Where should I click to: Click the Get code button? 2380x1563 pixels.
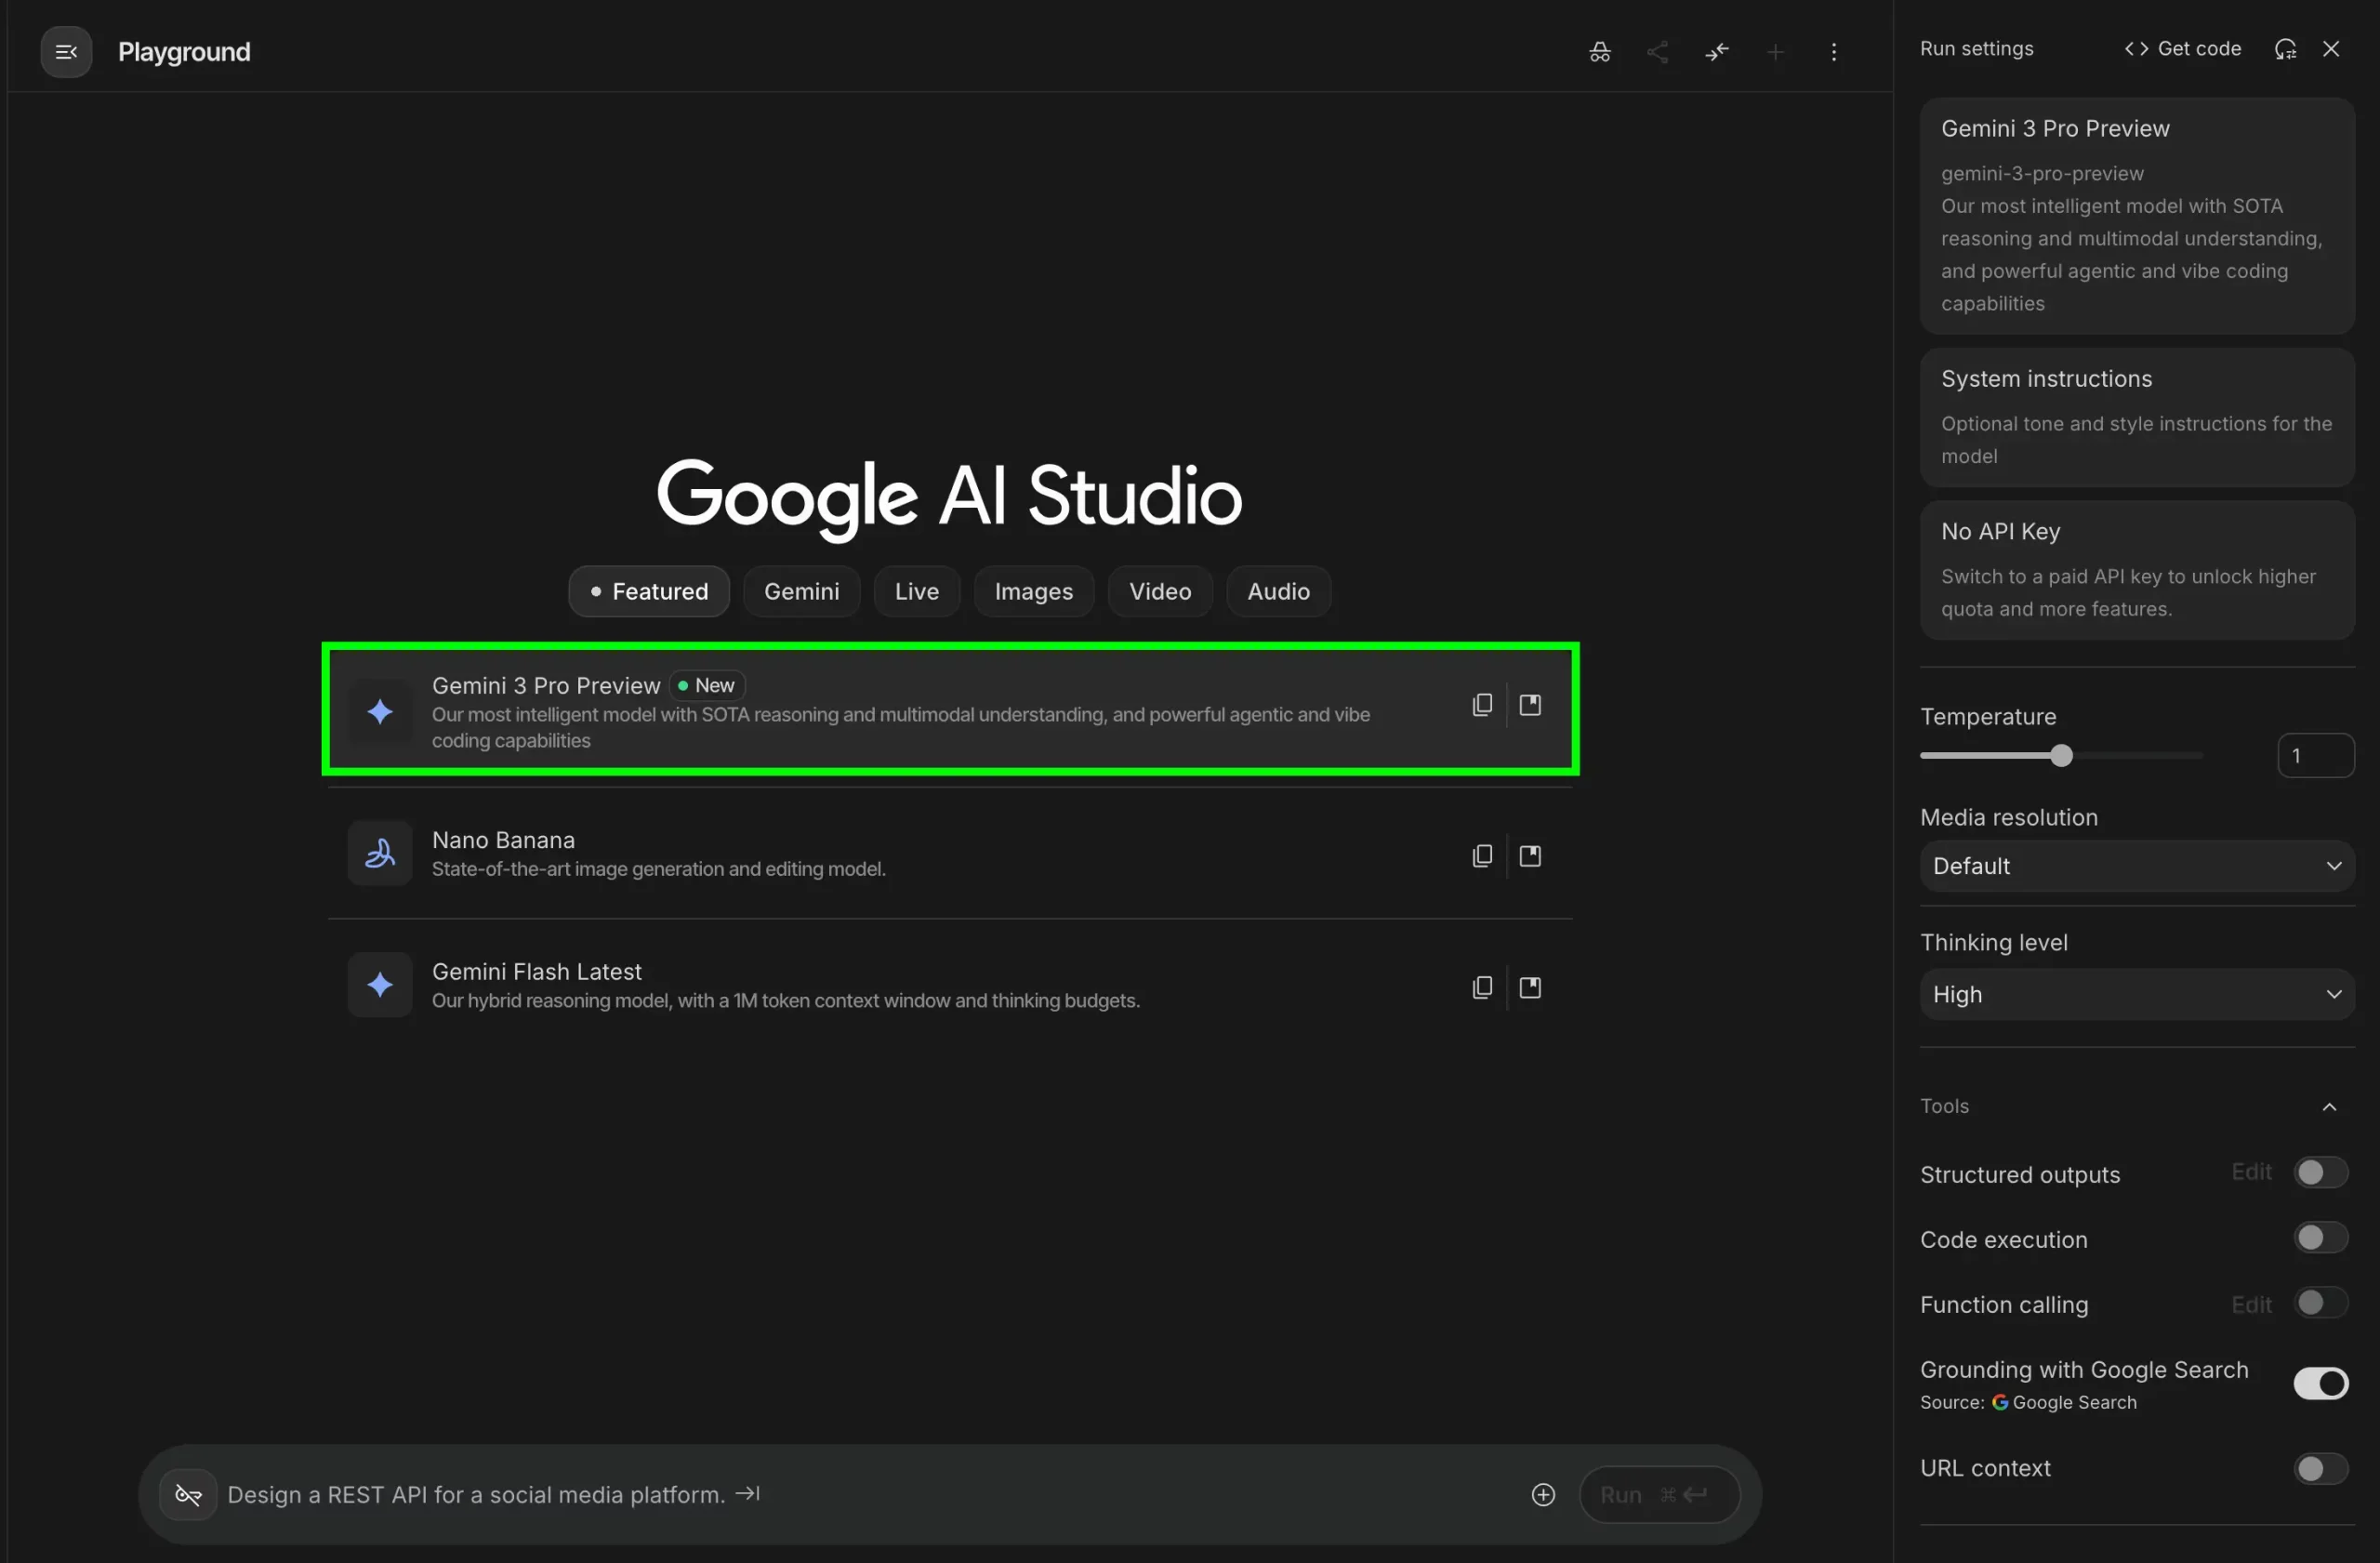pyautogui.click(x=2181, y=47)
